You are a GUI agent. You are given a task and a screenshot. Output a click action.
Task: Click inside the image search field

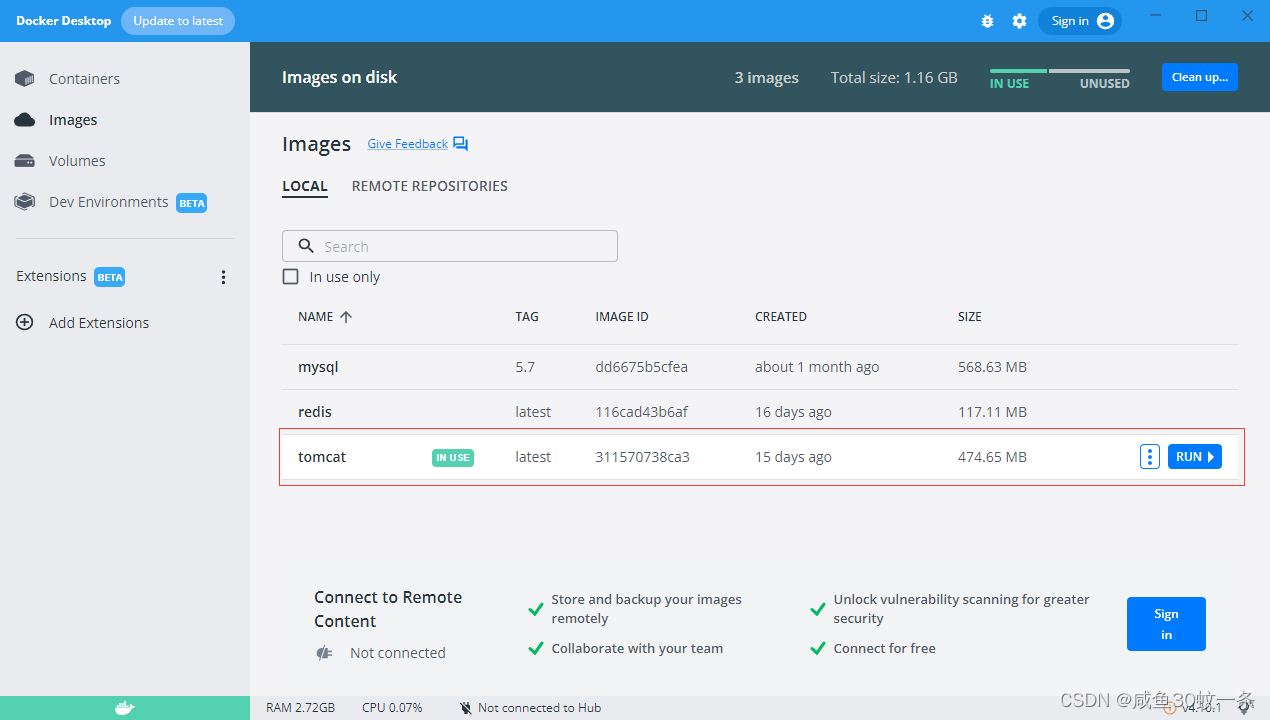pyautogui.click(x=449, y=246)
